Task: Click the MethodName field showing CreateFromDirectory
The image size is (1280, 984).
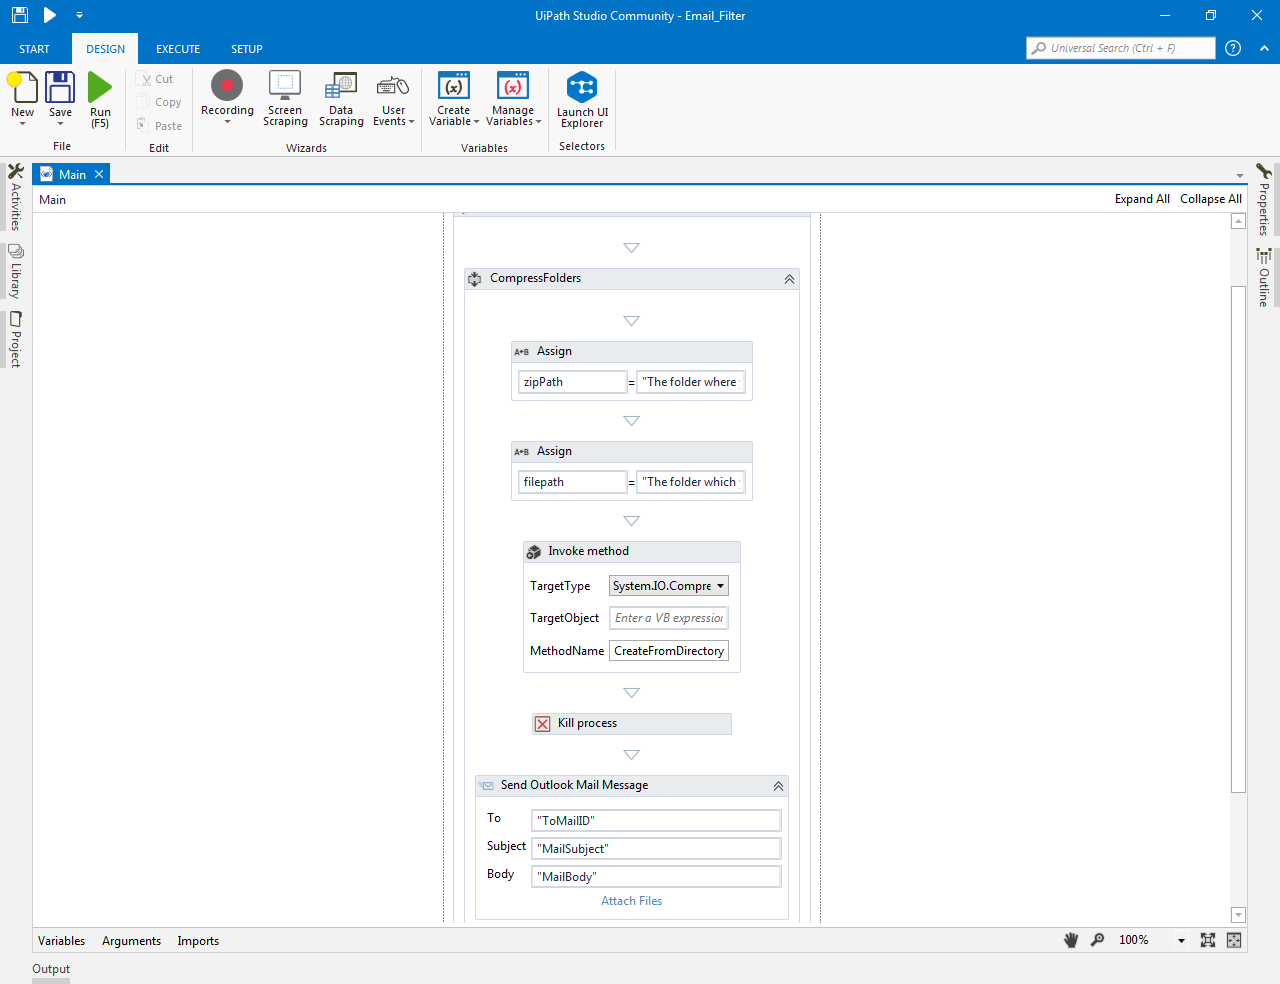Action: [669, 651]
